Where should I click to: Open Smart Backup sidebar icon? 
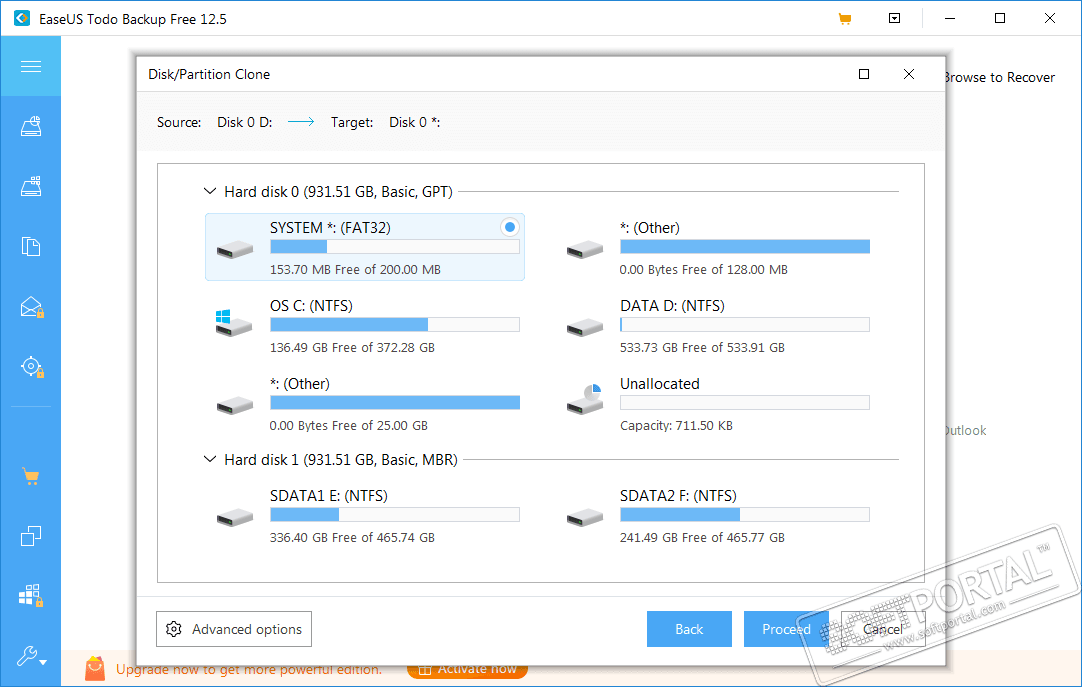32,366
